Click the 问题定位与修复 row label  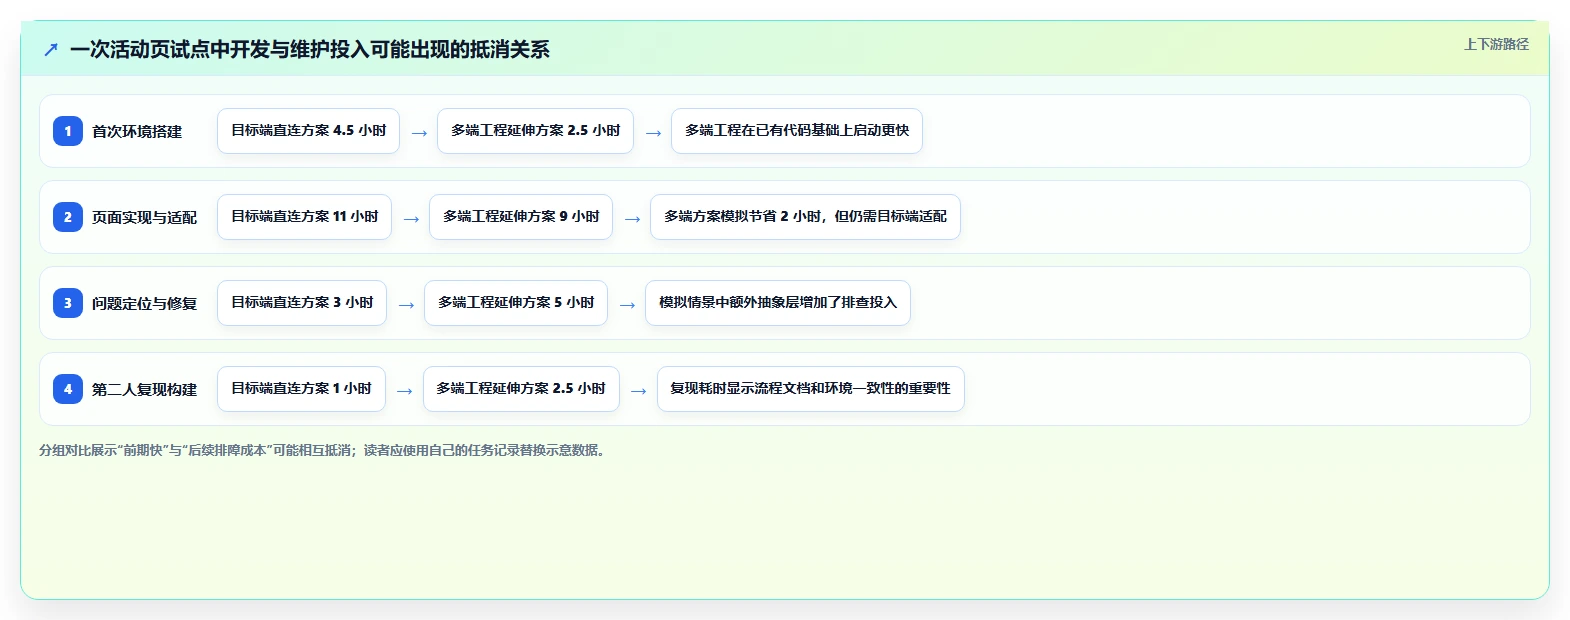pyautogui.click(x=144, y=303)
